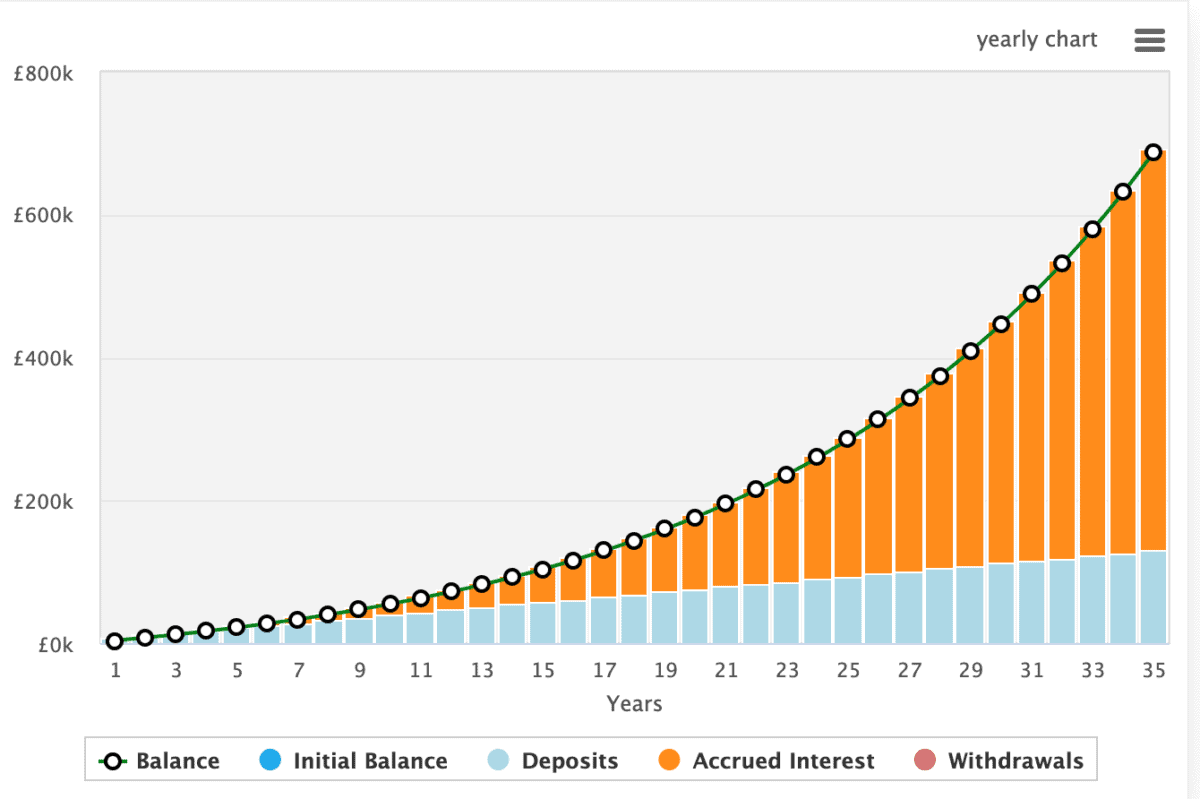Hide the Deposits series via legend
The image size is (1200, 799).
tap(570, 761)
